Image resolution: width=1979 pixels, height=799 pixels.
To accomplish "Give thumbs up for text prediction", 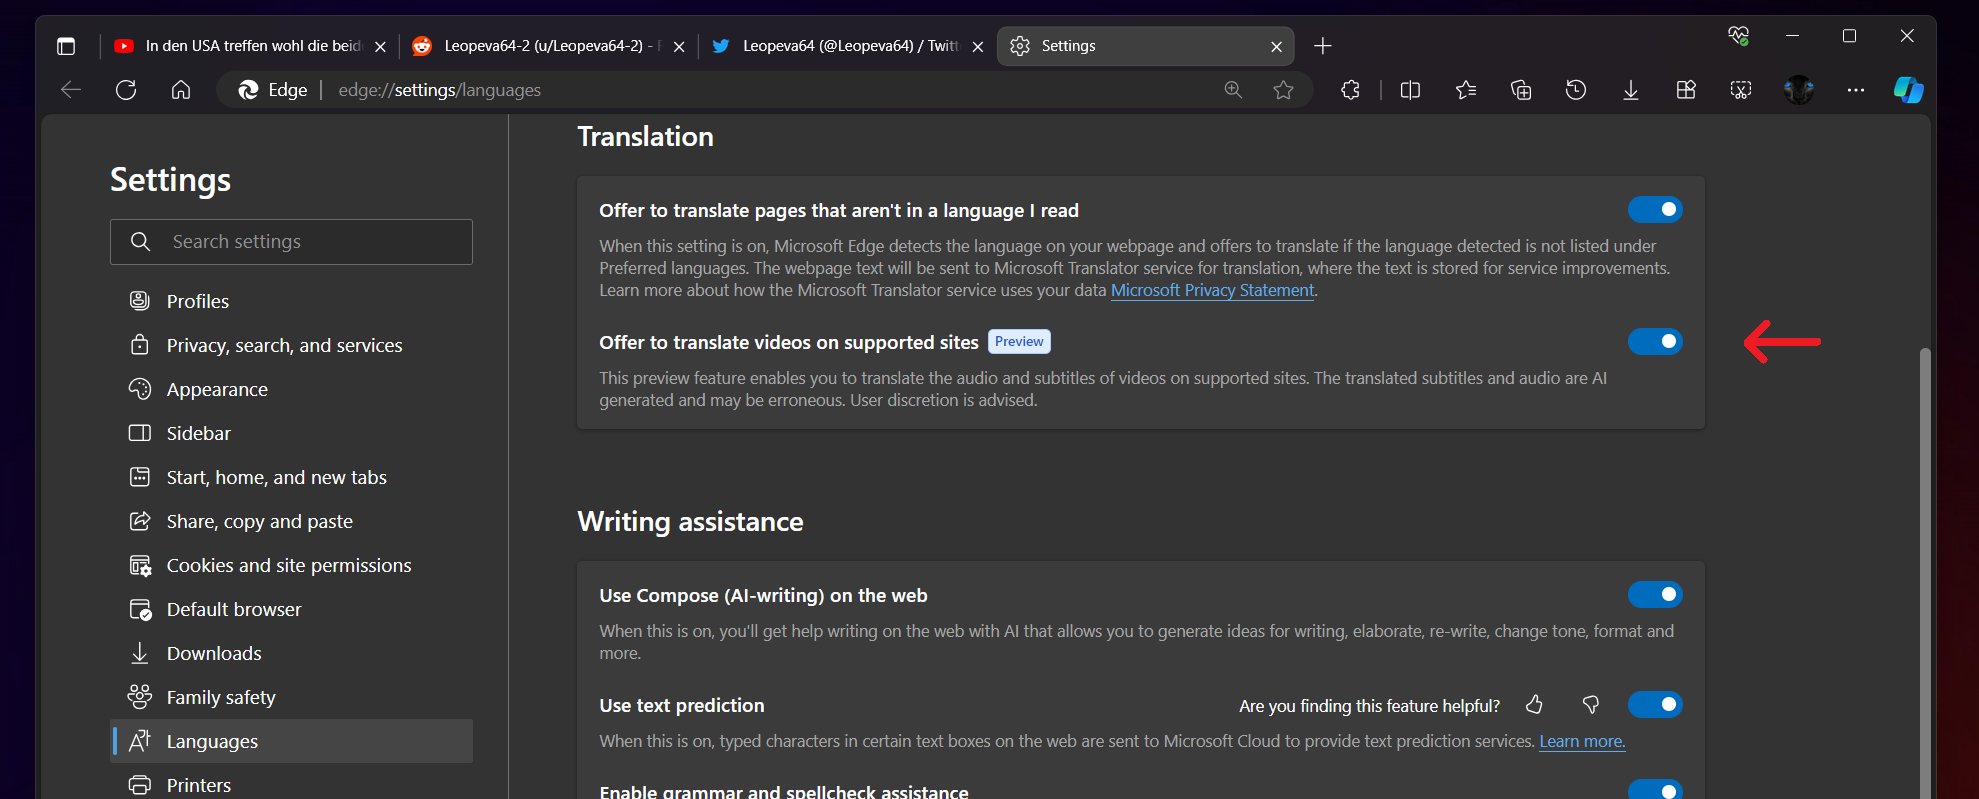I will click(x=1534, y=705).
